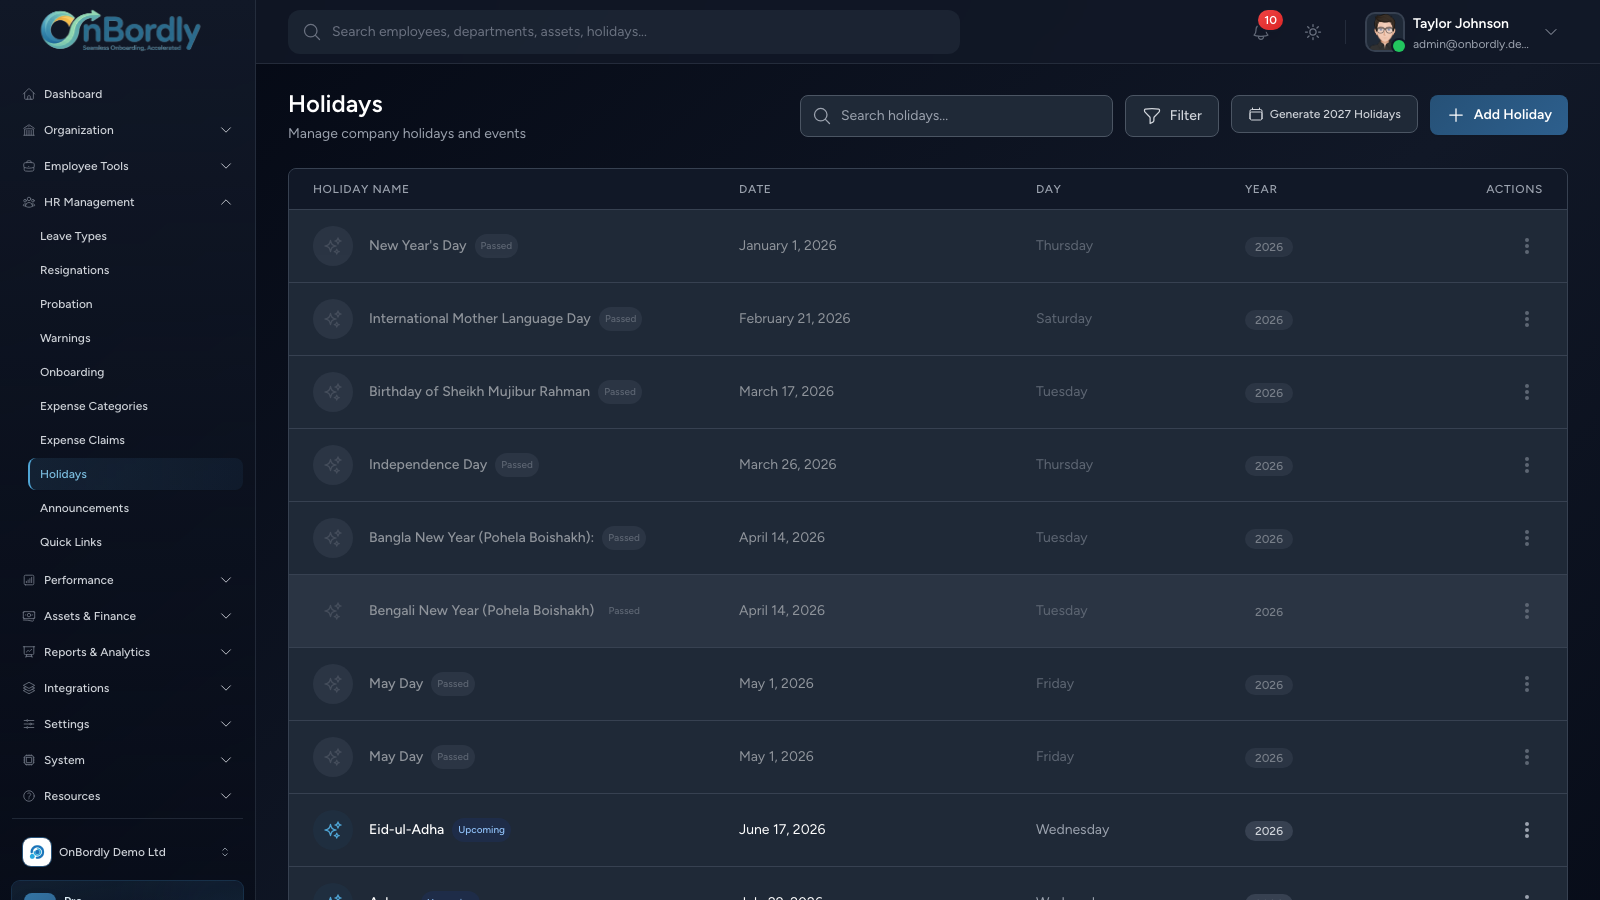Screen dimensions: 1600x900
Task: Navigate to Onboarding
Action: pyautogui.click(x=135, y=372)
